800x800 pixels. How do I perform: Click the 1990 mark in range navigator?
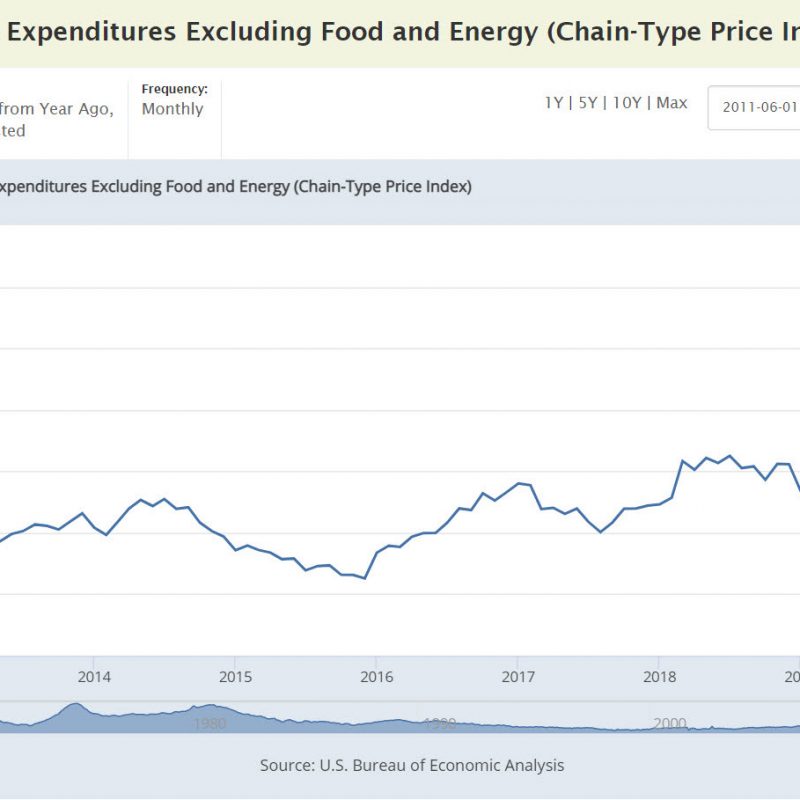439,723
